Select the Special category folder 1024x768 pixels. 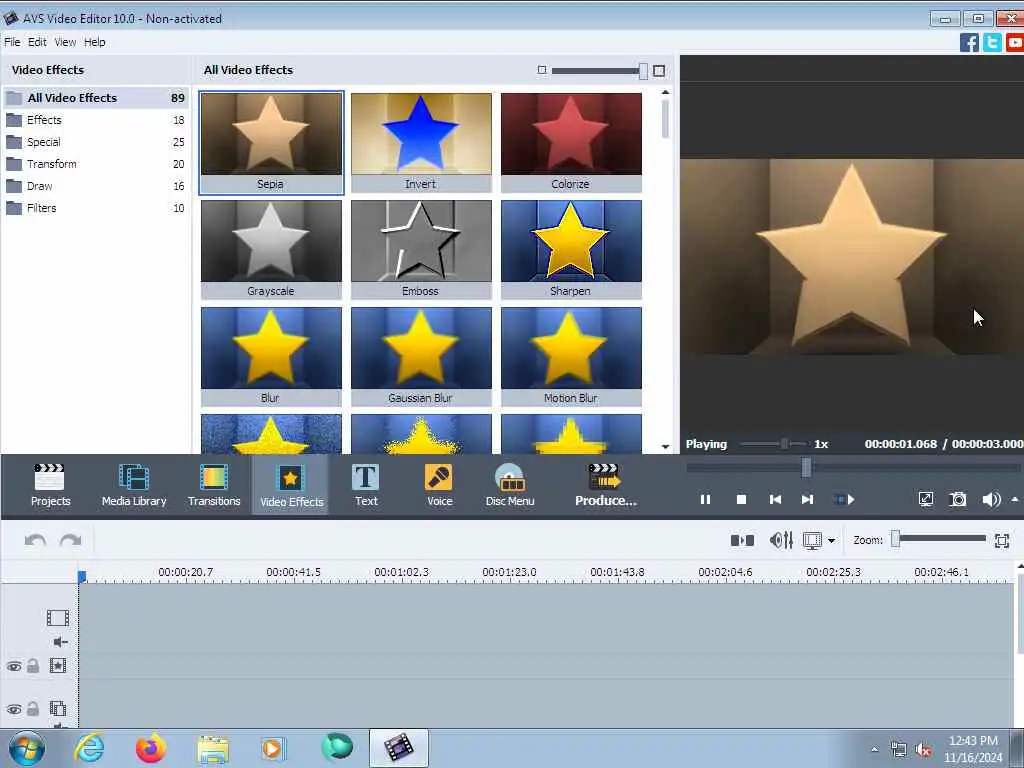point(96,142)
